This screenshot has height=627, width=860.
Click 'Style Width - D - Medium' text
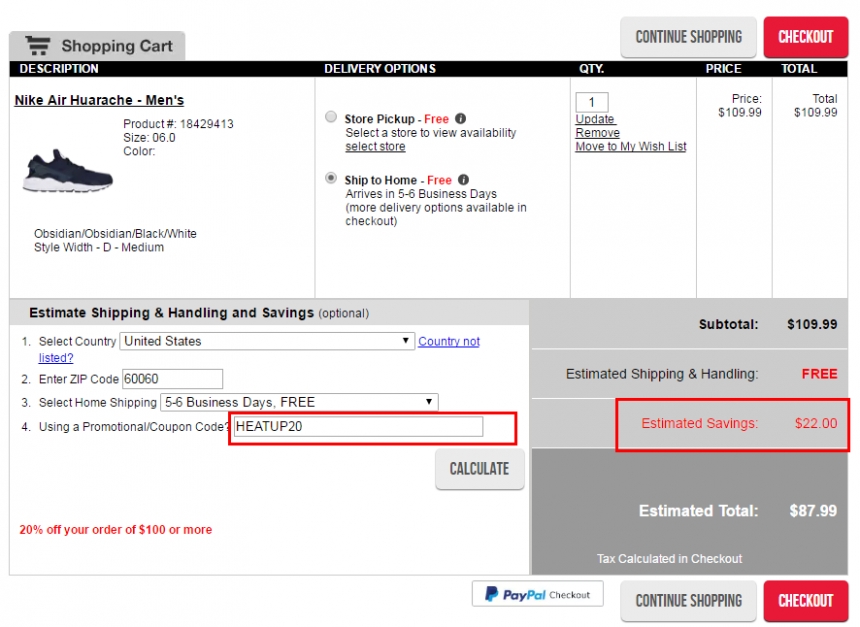[x=99, y=247]
